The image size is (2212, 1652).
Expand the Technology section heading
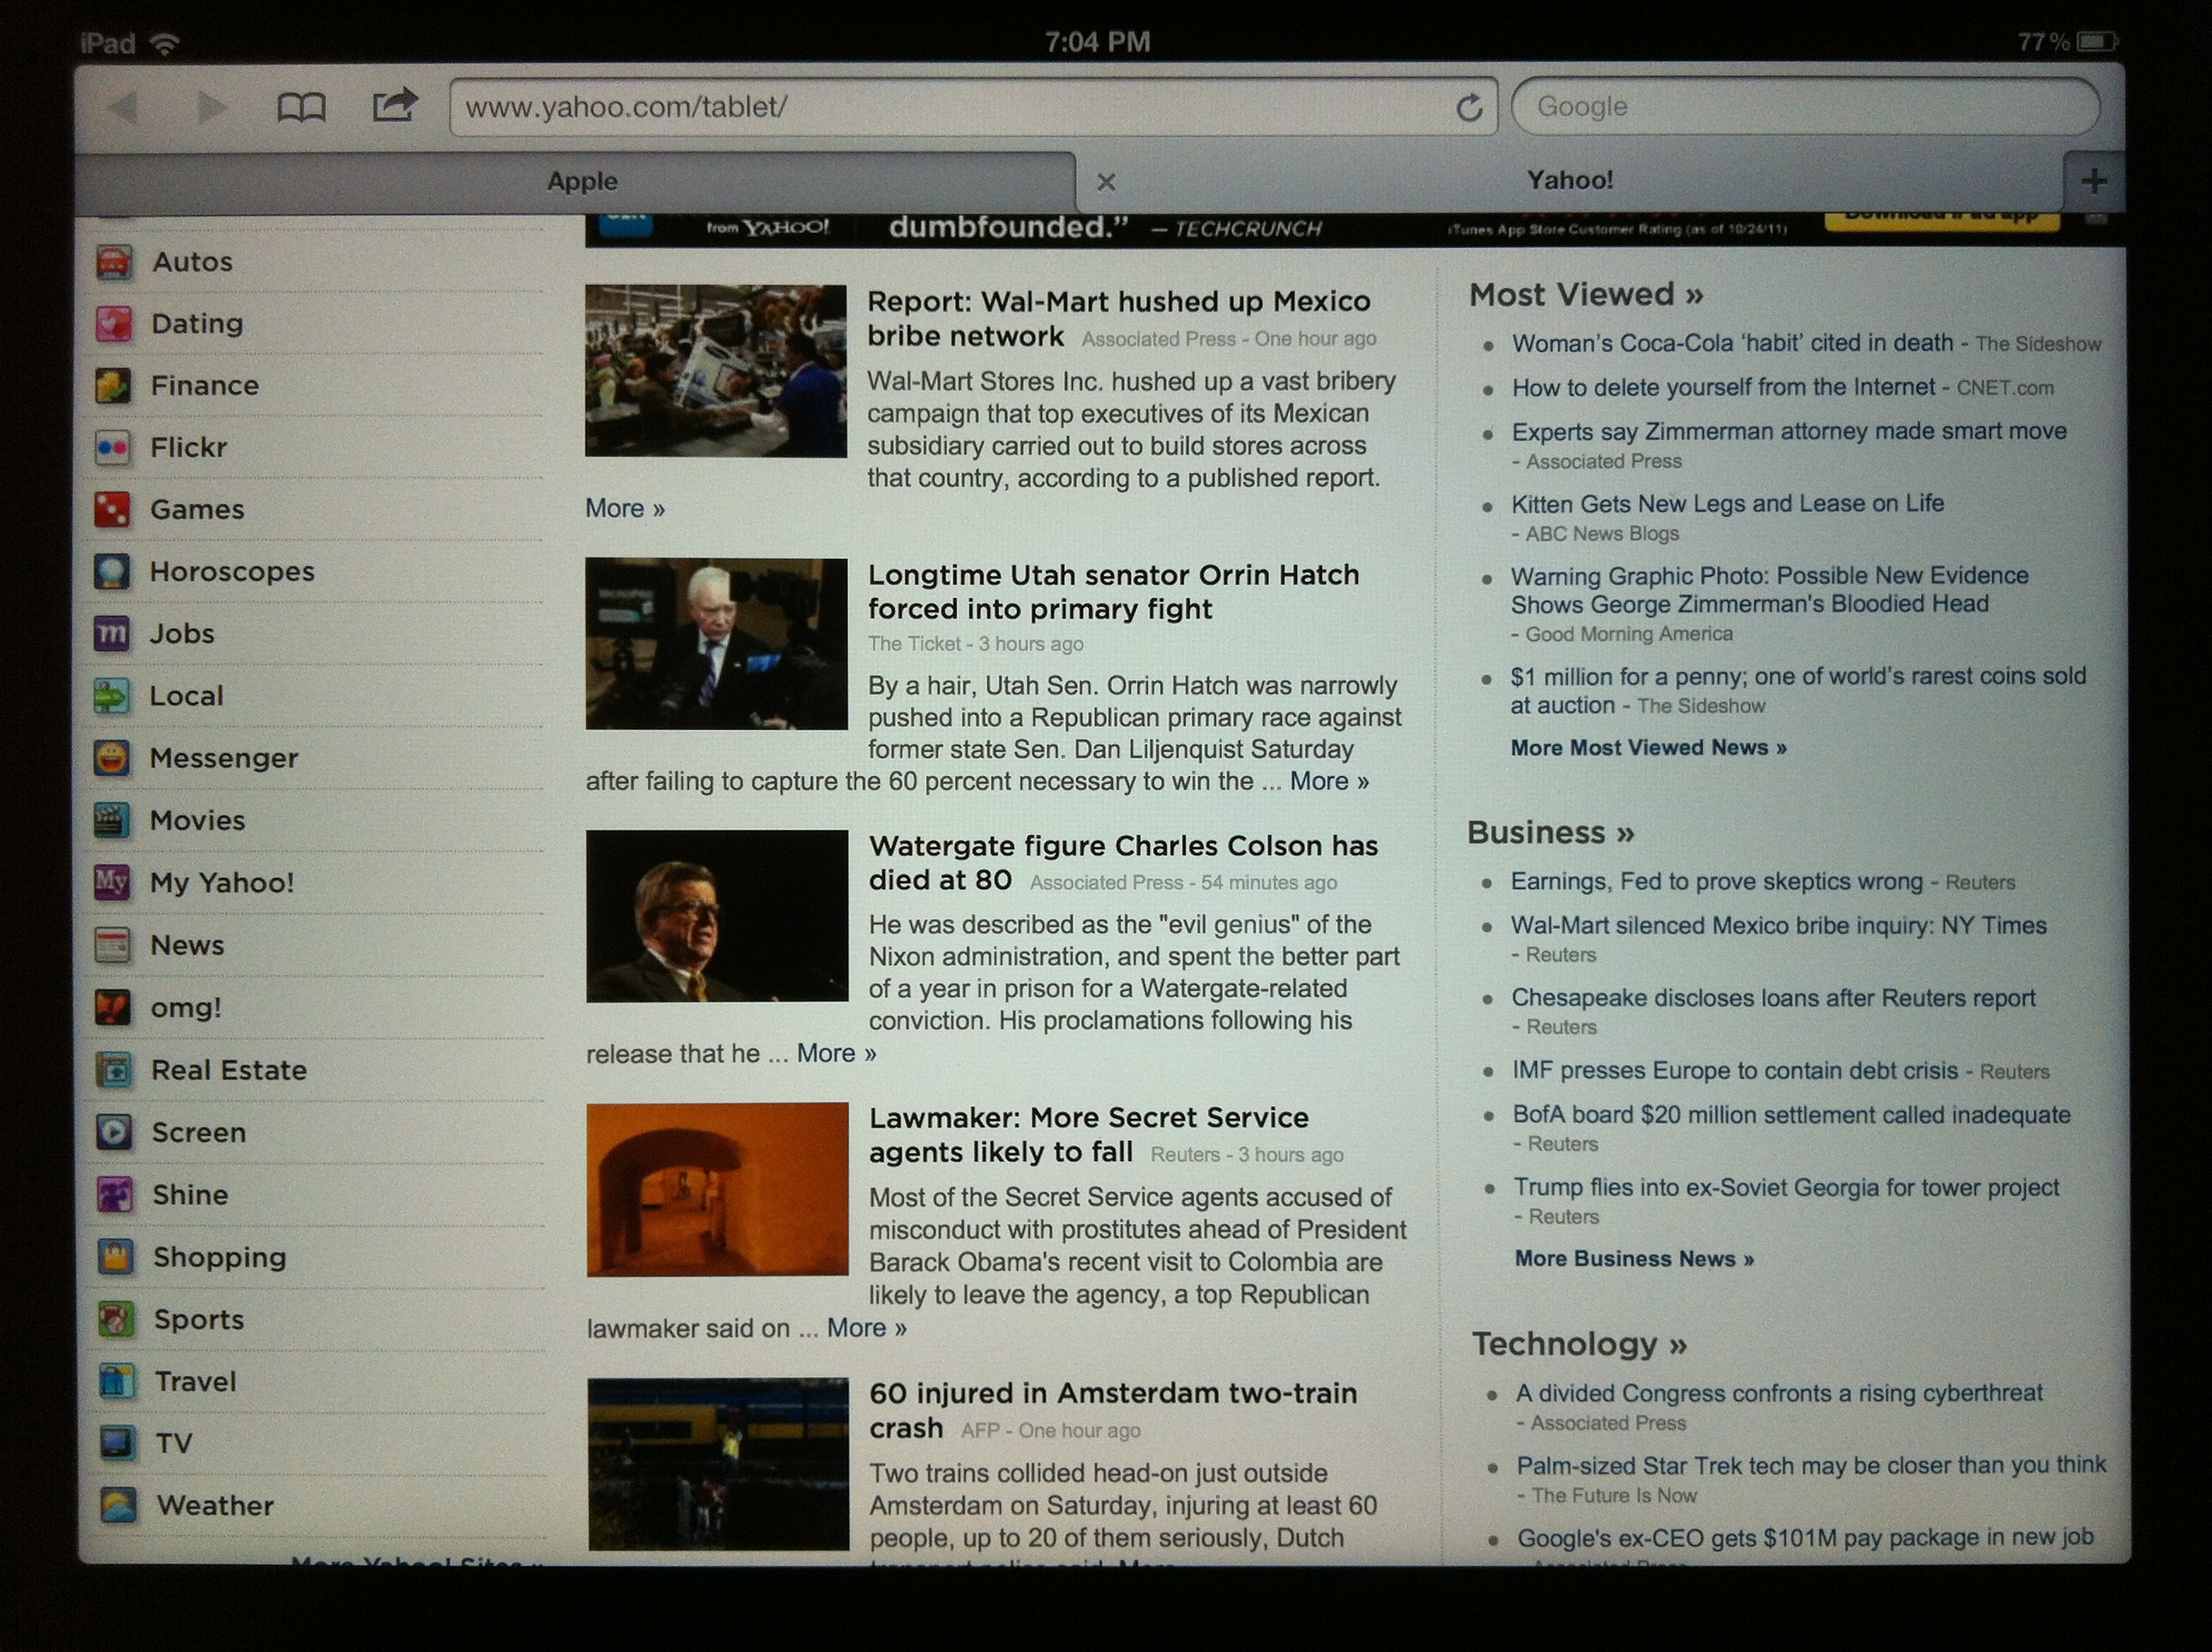click(1579, 1344)
